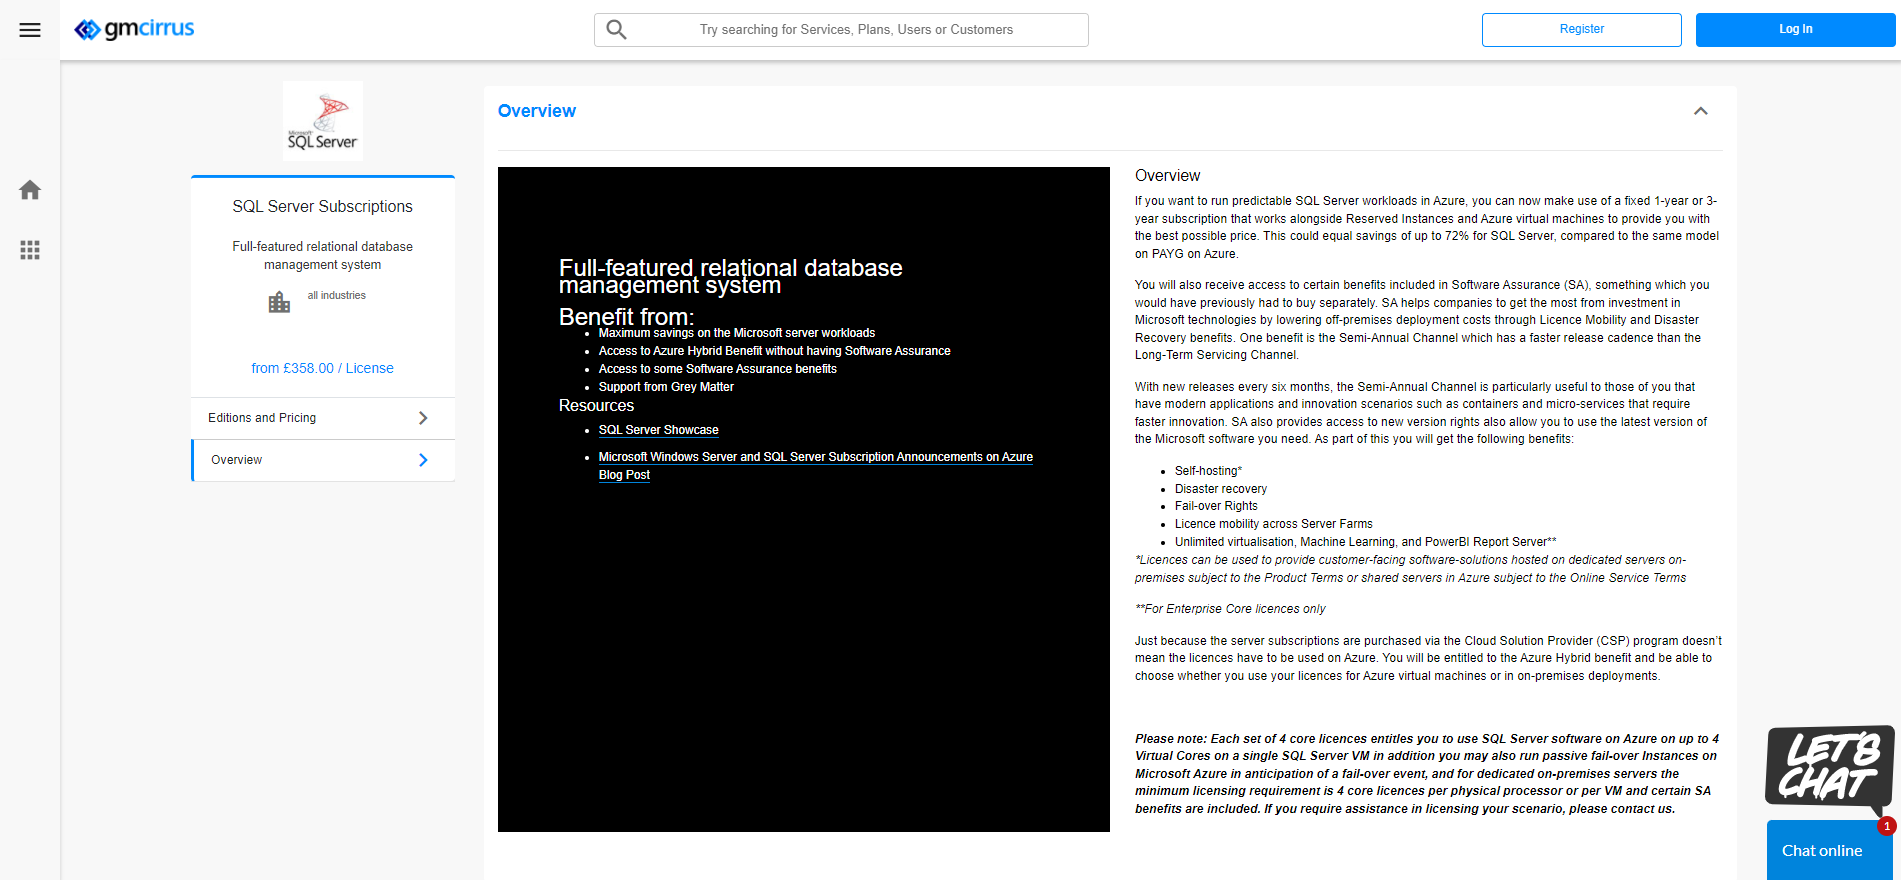Click the SQL Server product logo
Image resolution: width=1901 pixels, height=880 pixels.
tap(323, 121)
